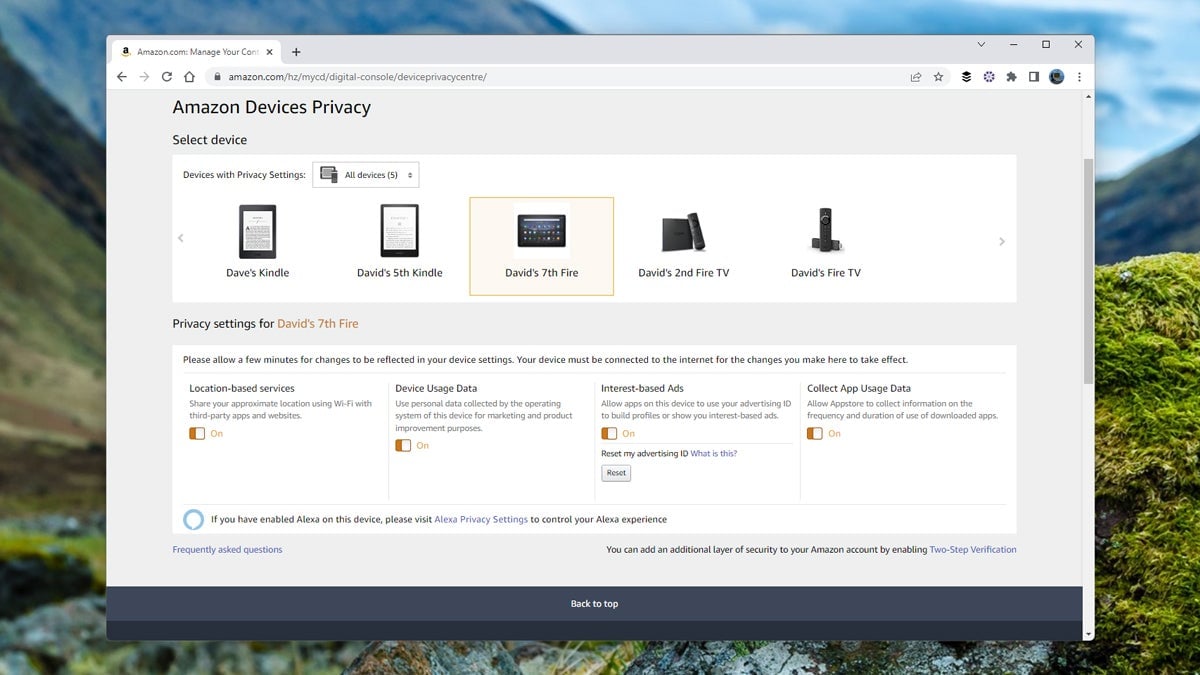Image resolution: width=1200 pixels, height=675 pixels.
Task: Click the share icon in the address bar
Action: [915, 76]
